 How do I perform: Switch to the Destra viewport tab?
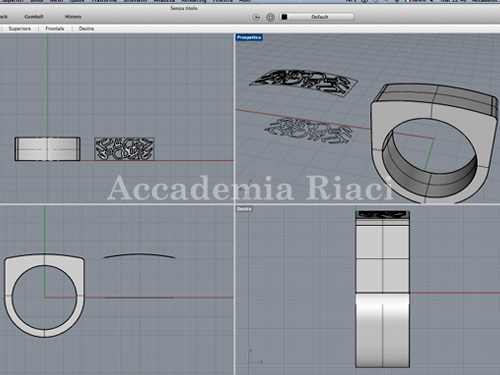pos(86,29)
